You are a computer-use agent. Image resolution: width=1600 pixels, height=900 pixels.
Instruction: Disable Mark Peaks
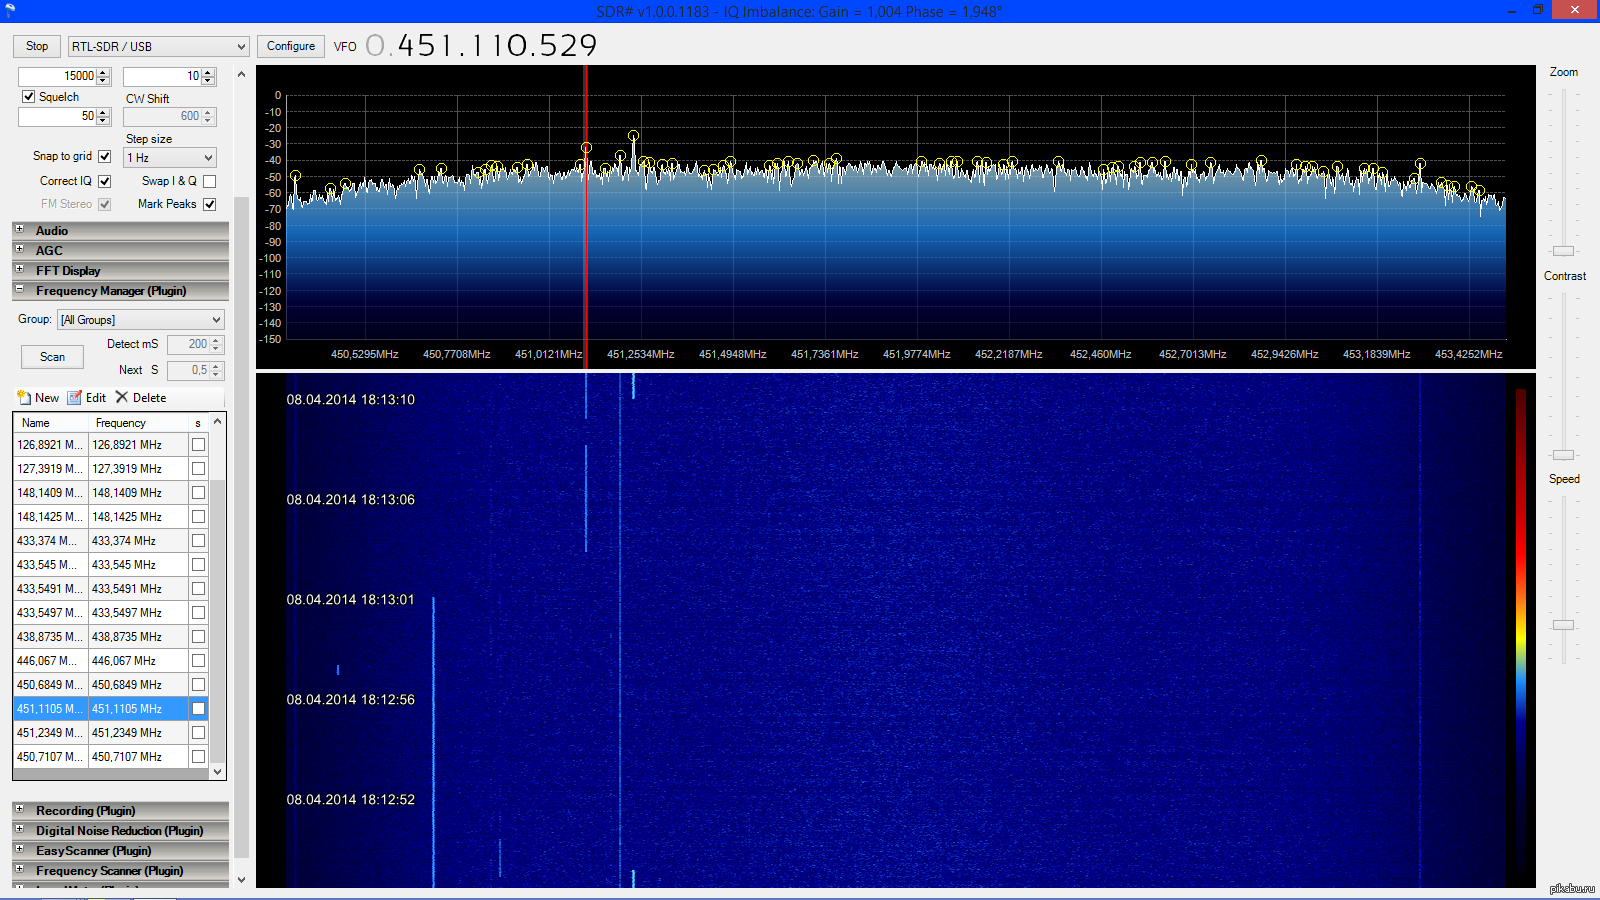tap(209, 204)
